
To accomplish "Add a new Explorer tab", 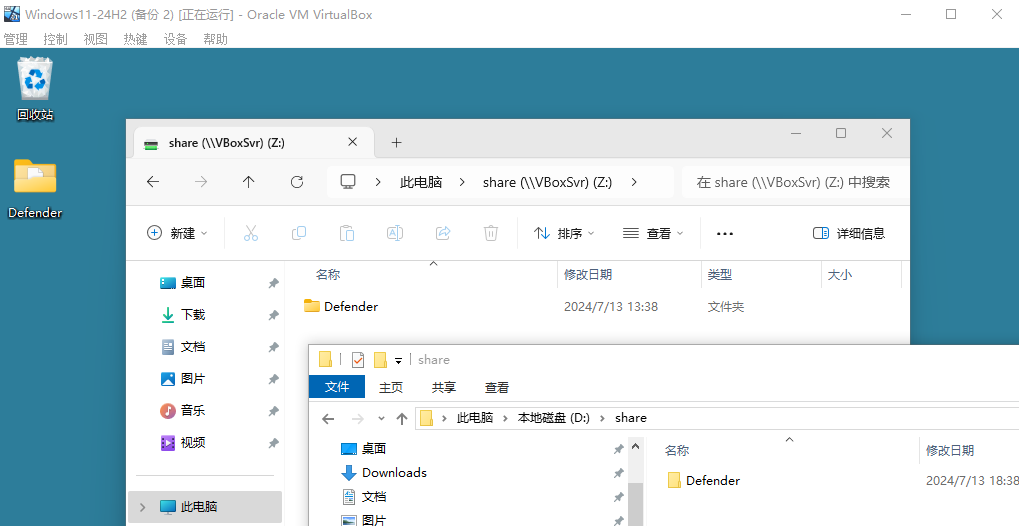I will [396, 142].
